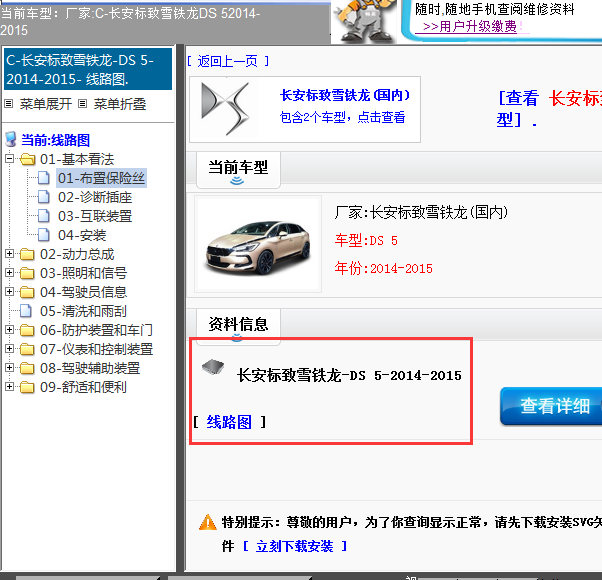602x580 pixels.
Task: Click the 05-清洗和雨刮 document icon
Action: (26, 311)
